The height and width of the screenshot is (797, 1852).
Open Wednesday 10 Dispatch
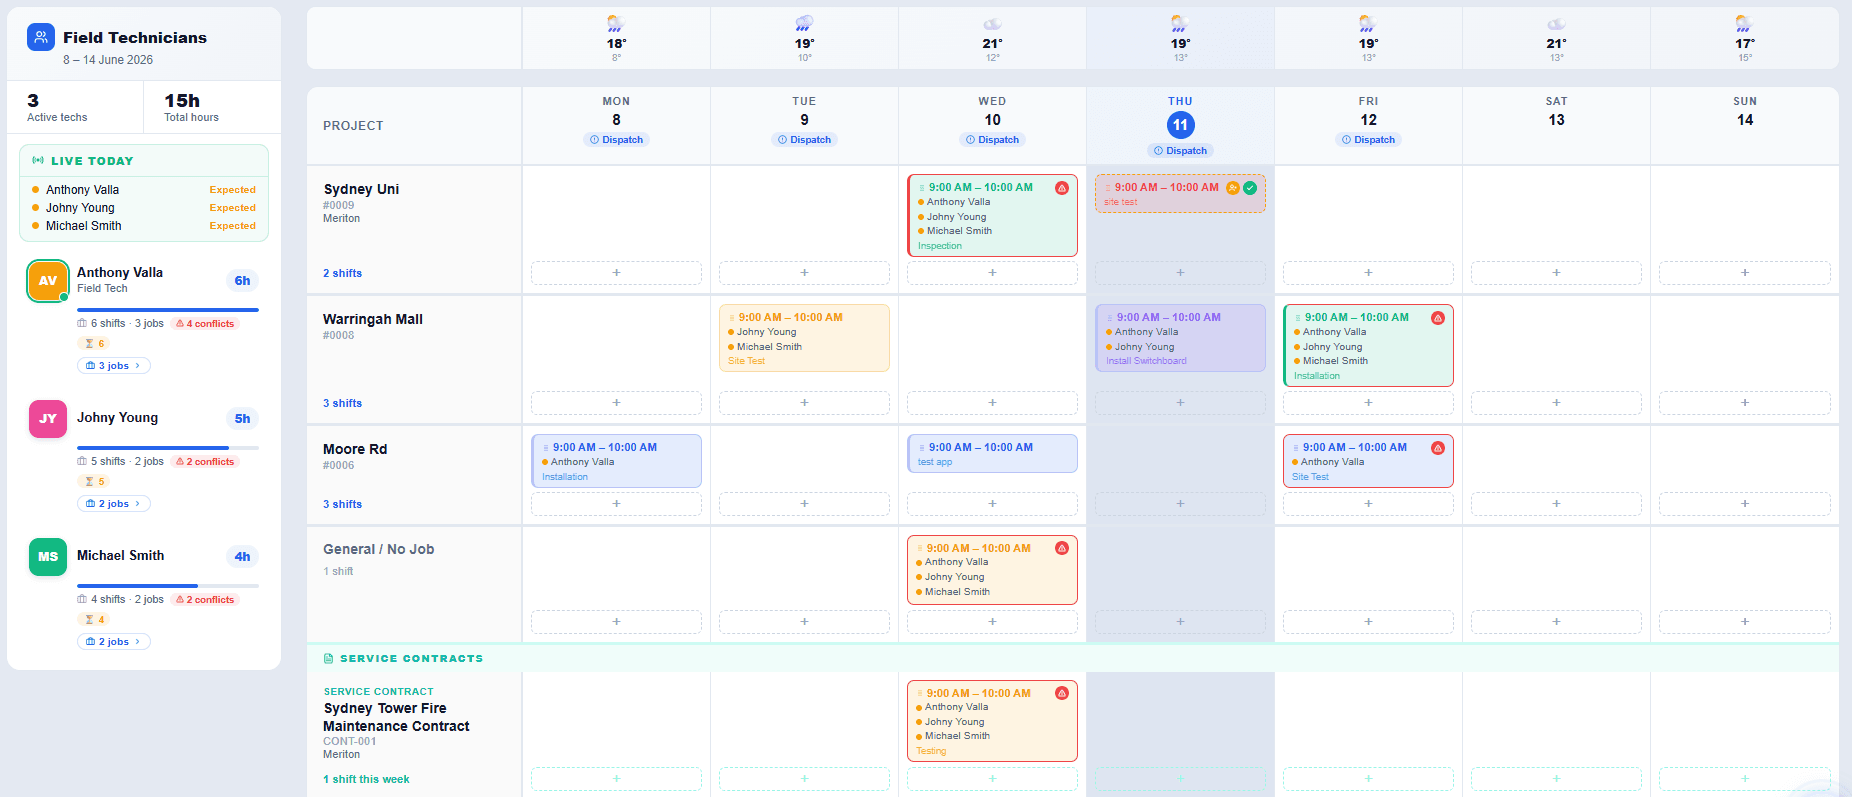pos(992,140)
